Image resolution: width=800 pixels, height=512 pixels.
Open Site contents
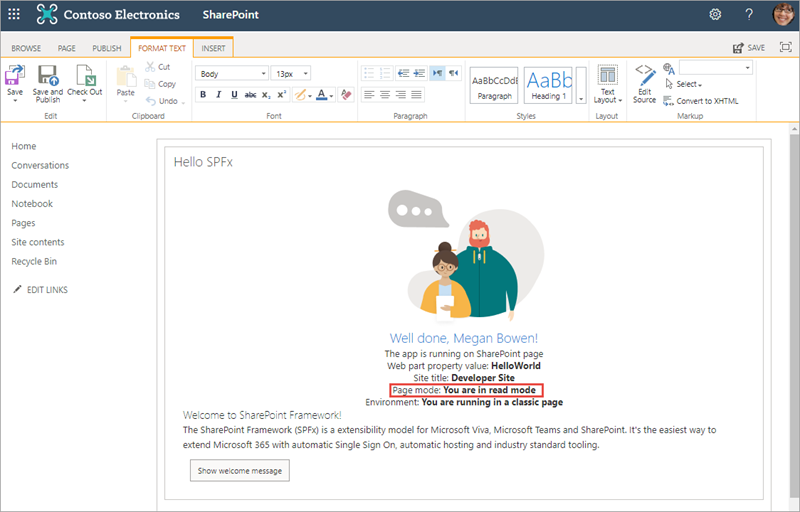tap(38, 242)
